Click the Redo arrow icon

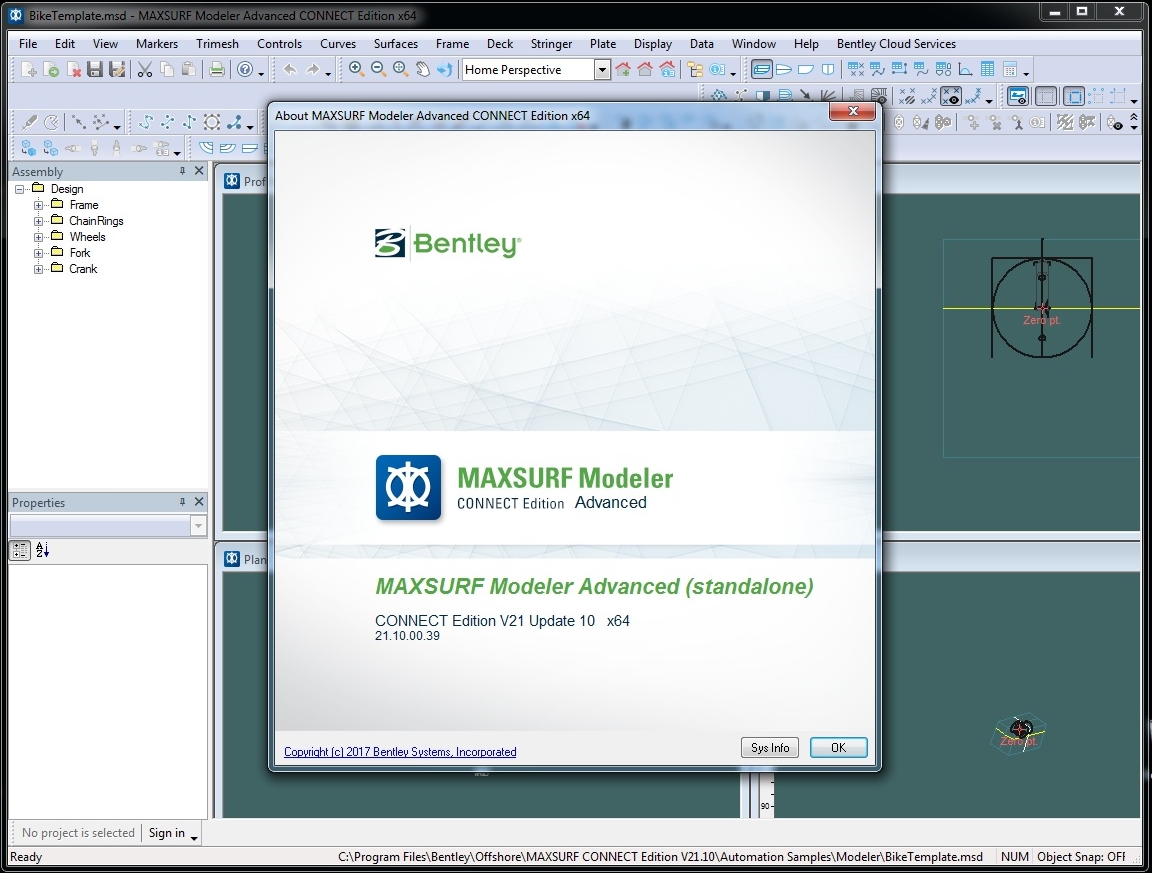coord(313,70)
